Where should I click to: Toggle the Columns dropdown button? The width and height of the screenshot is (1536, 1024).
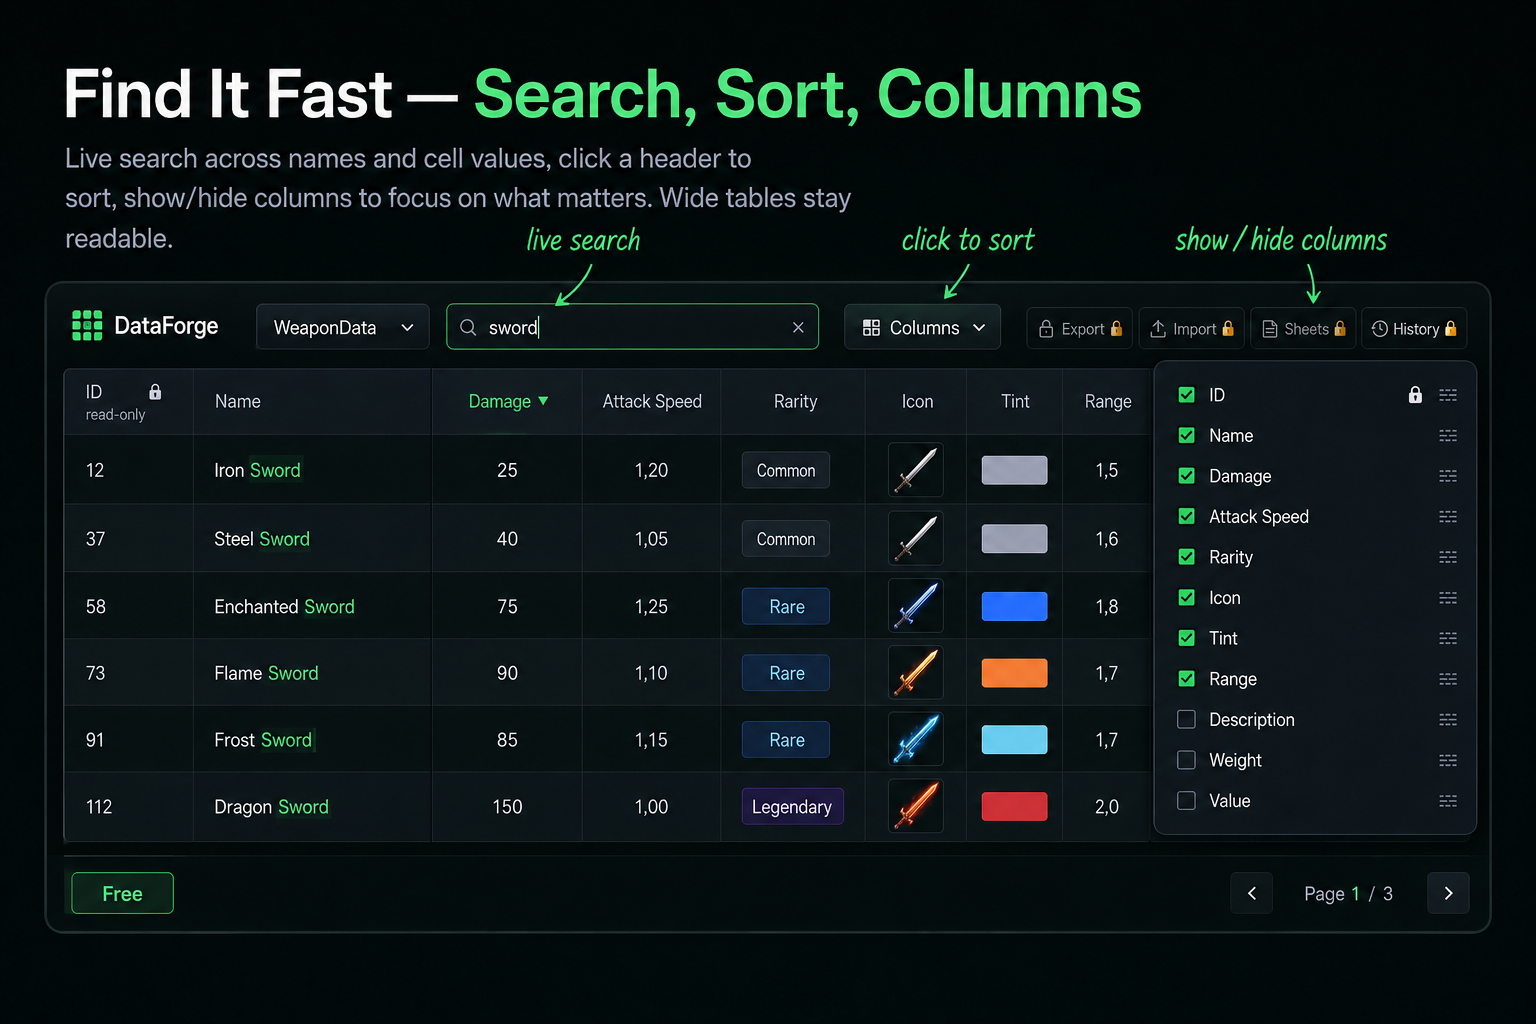[x=923, y=327]
